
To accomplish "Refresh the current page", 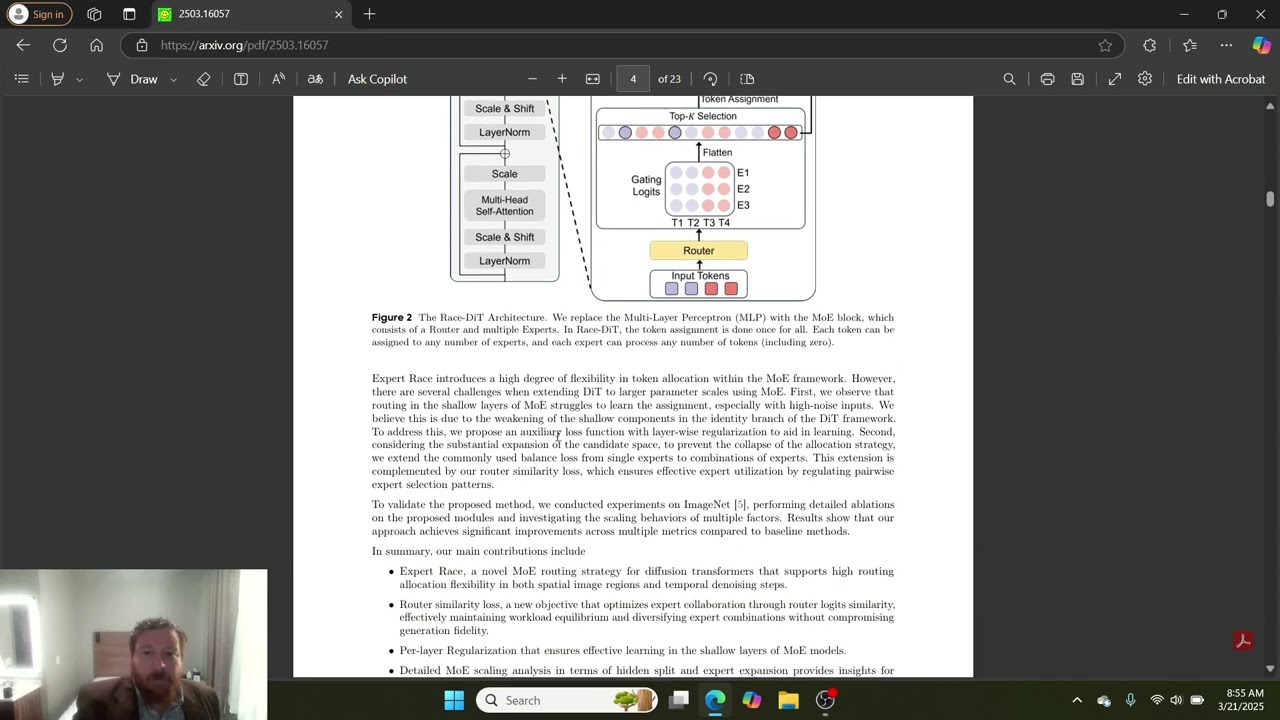I will pyautogui.click(x=60, y=45).
